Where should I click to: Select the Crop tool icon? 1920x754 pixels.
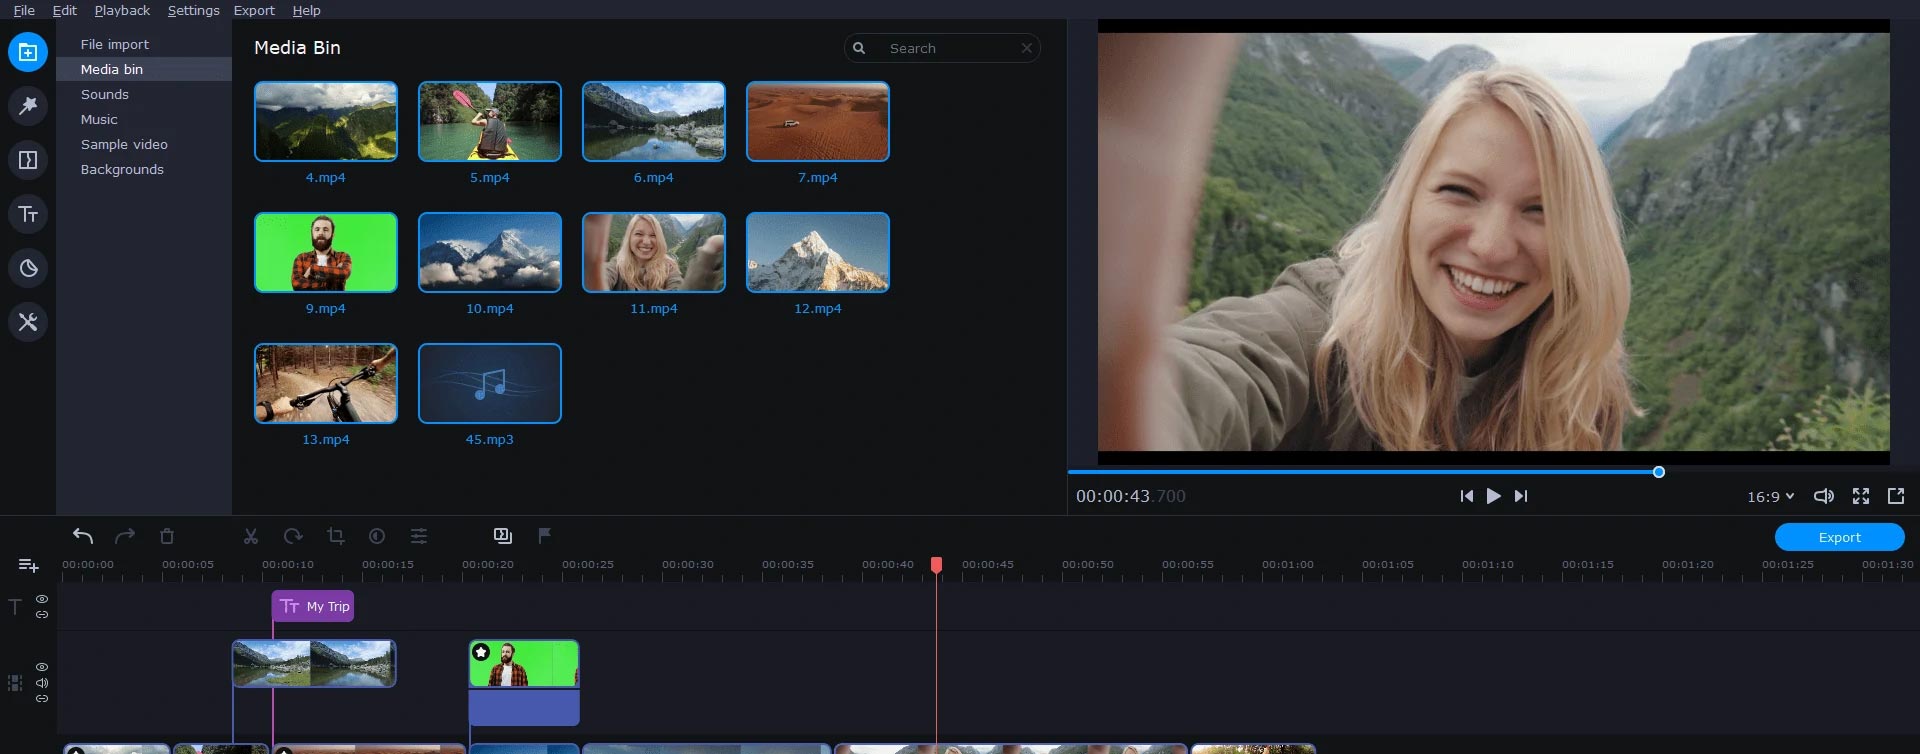pos(335,536)
